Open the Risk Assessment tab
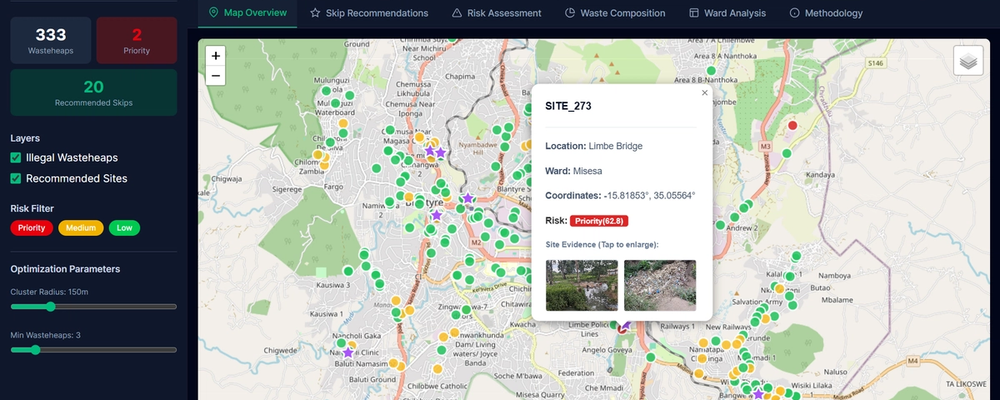Screen dimensions: 1000x400 click(496, 13)
